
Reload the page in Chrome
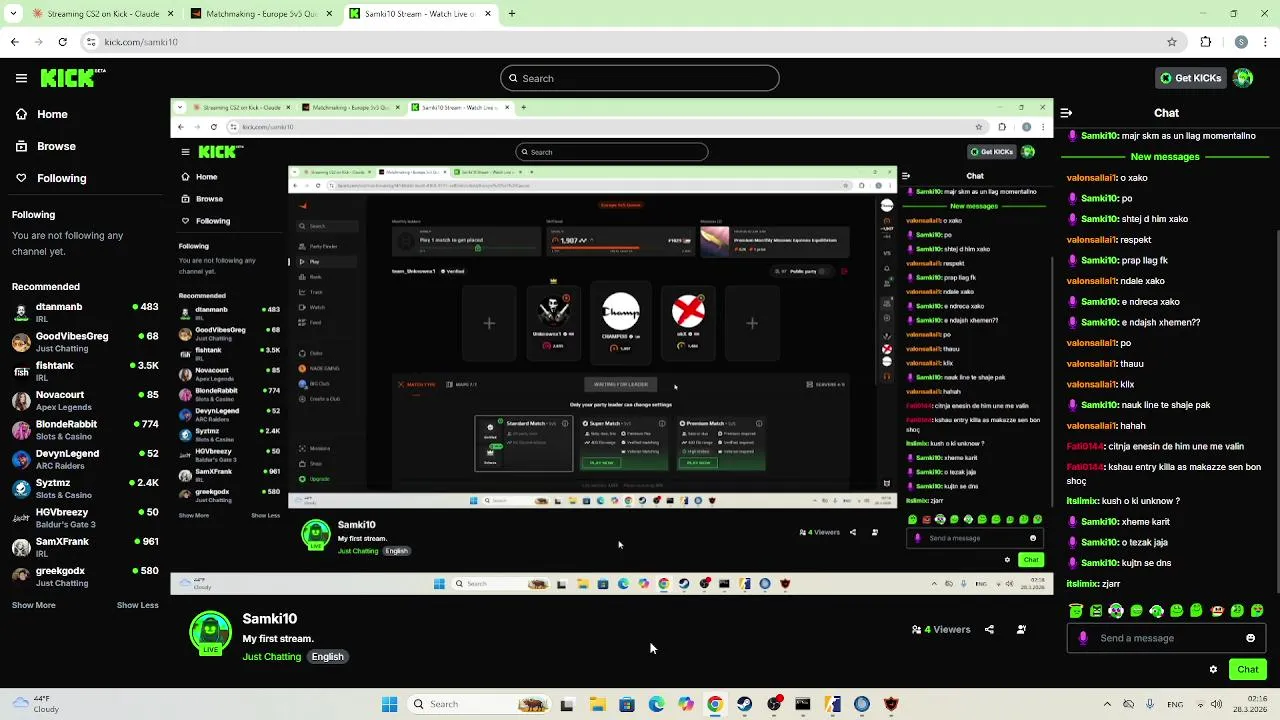(x=62, y=42)
